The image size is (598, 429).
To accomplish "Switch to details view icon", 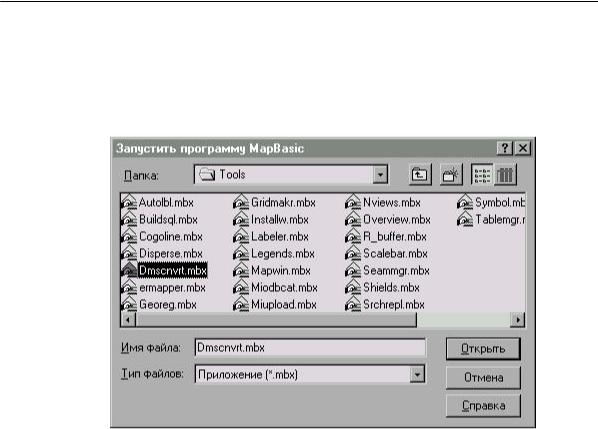I will (505, 175).
